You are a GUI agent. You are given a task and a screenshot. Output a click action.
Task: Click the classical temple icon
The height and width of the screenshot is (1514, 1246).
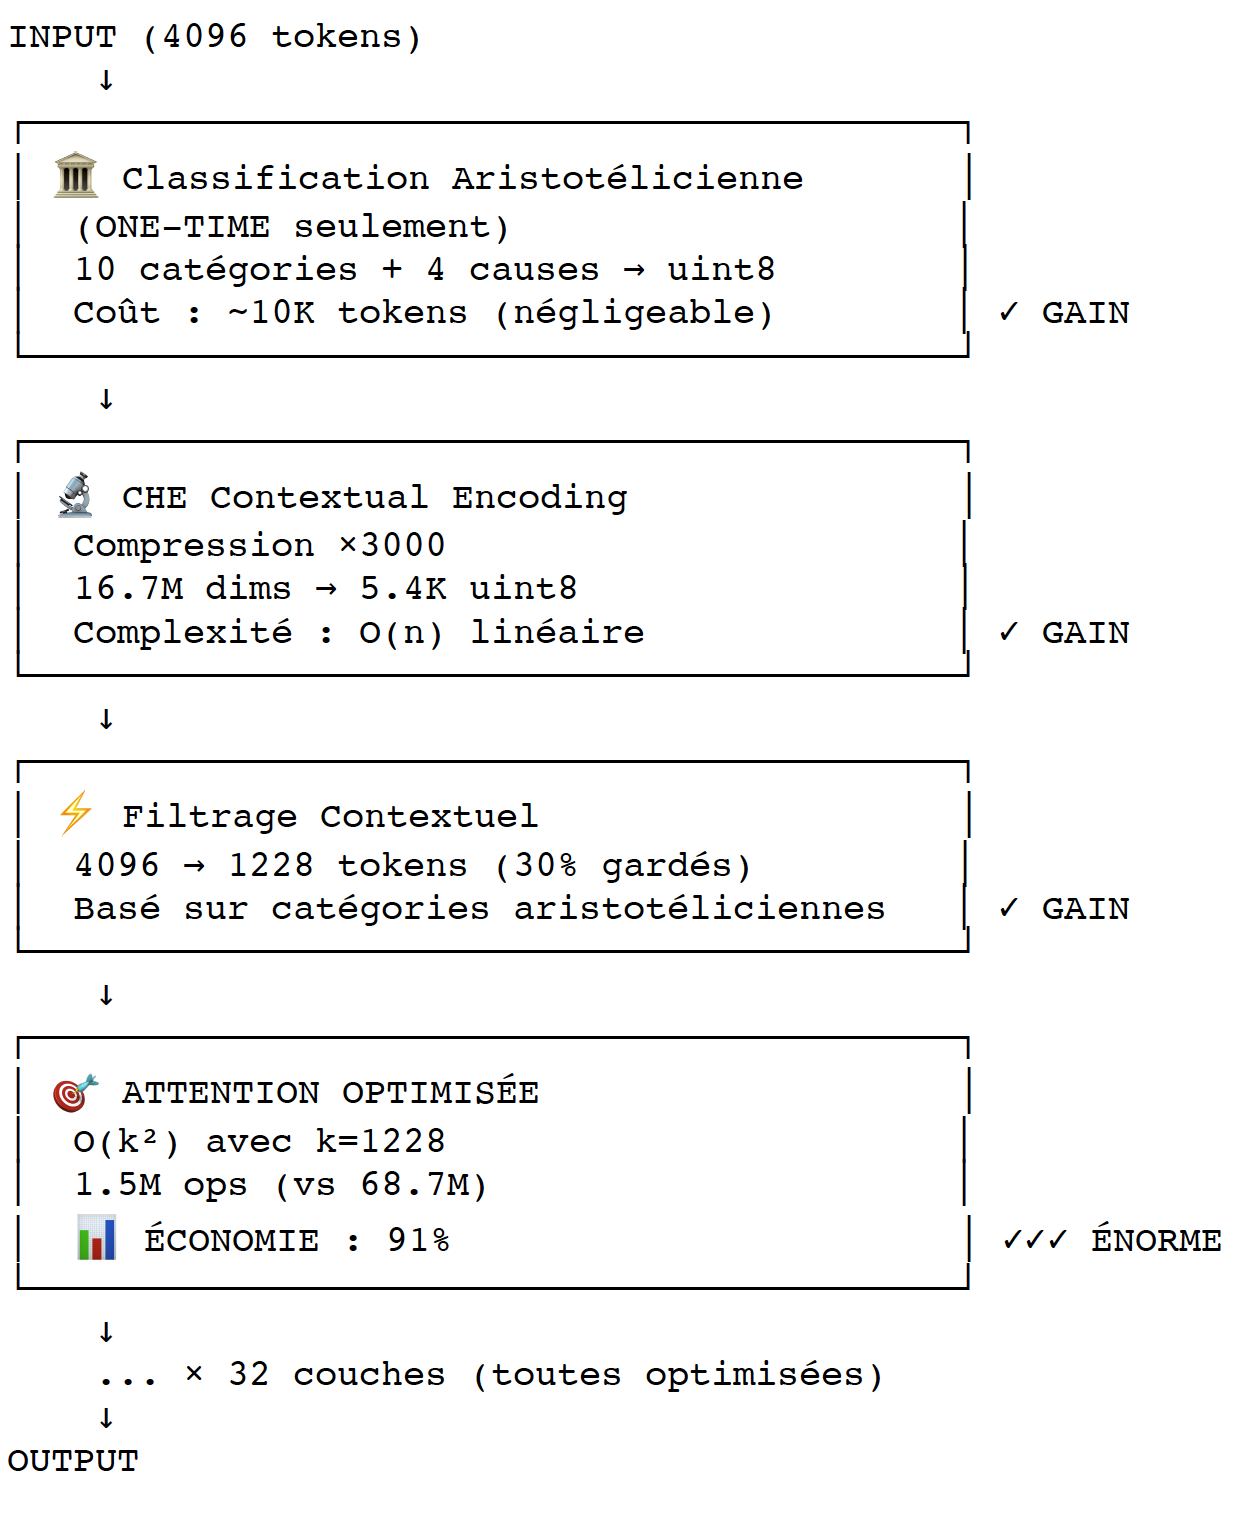(x=76, y=176)
